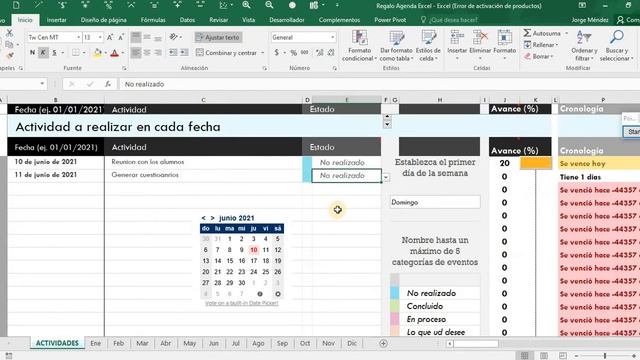Toggle bold formatting (N)
This screenshot has width=640, height=360.
(32, 53)
